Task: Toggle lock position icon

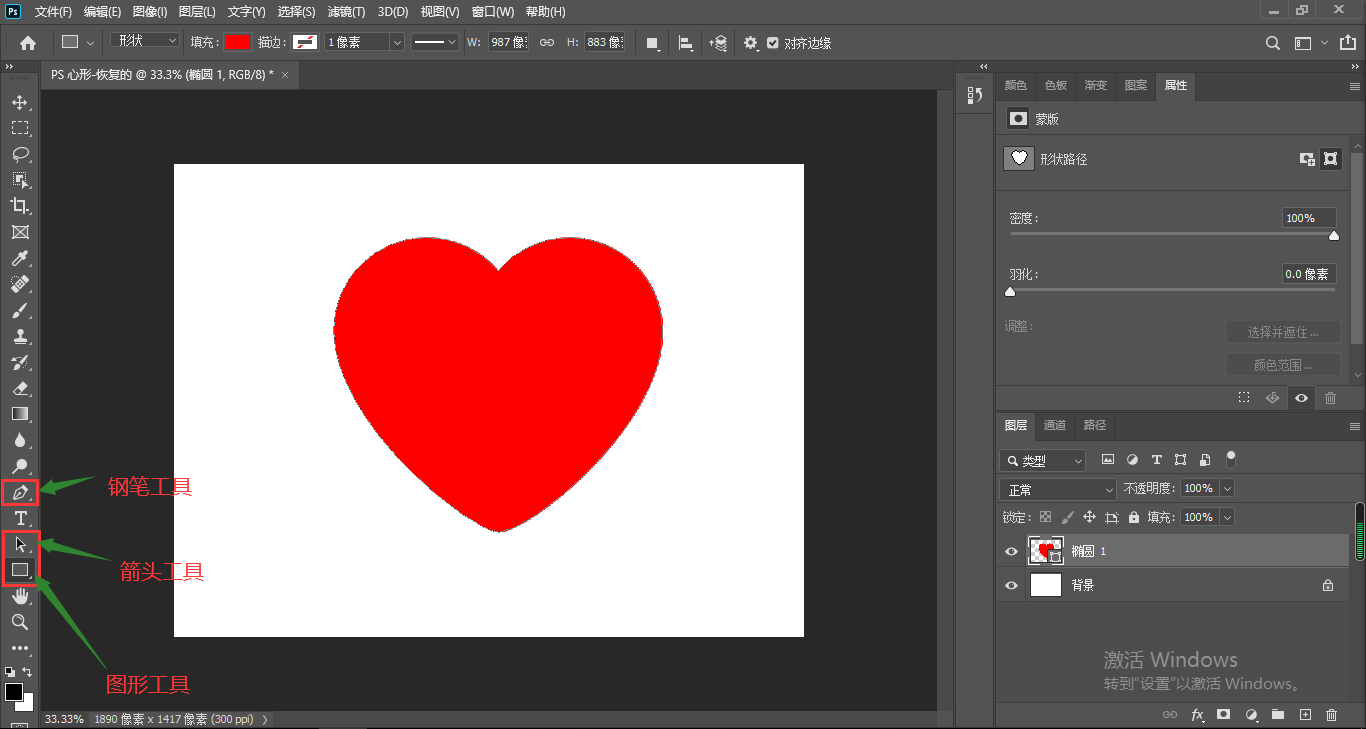Action: pyautogui.click(x=1089, y=517)
